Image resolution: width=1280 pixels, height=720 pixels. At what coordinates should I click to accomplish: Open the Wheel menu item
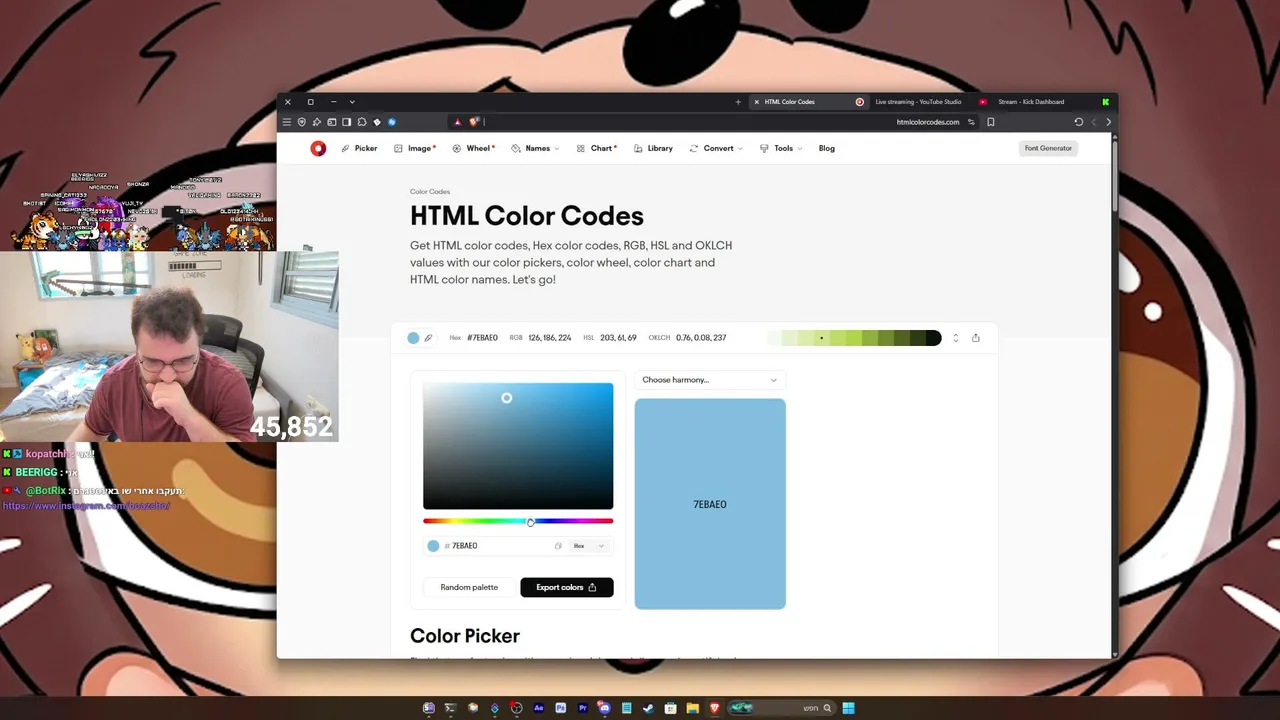tap(473, 148)
